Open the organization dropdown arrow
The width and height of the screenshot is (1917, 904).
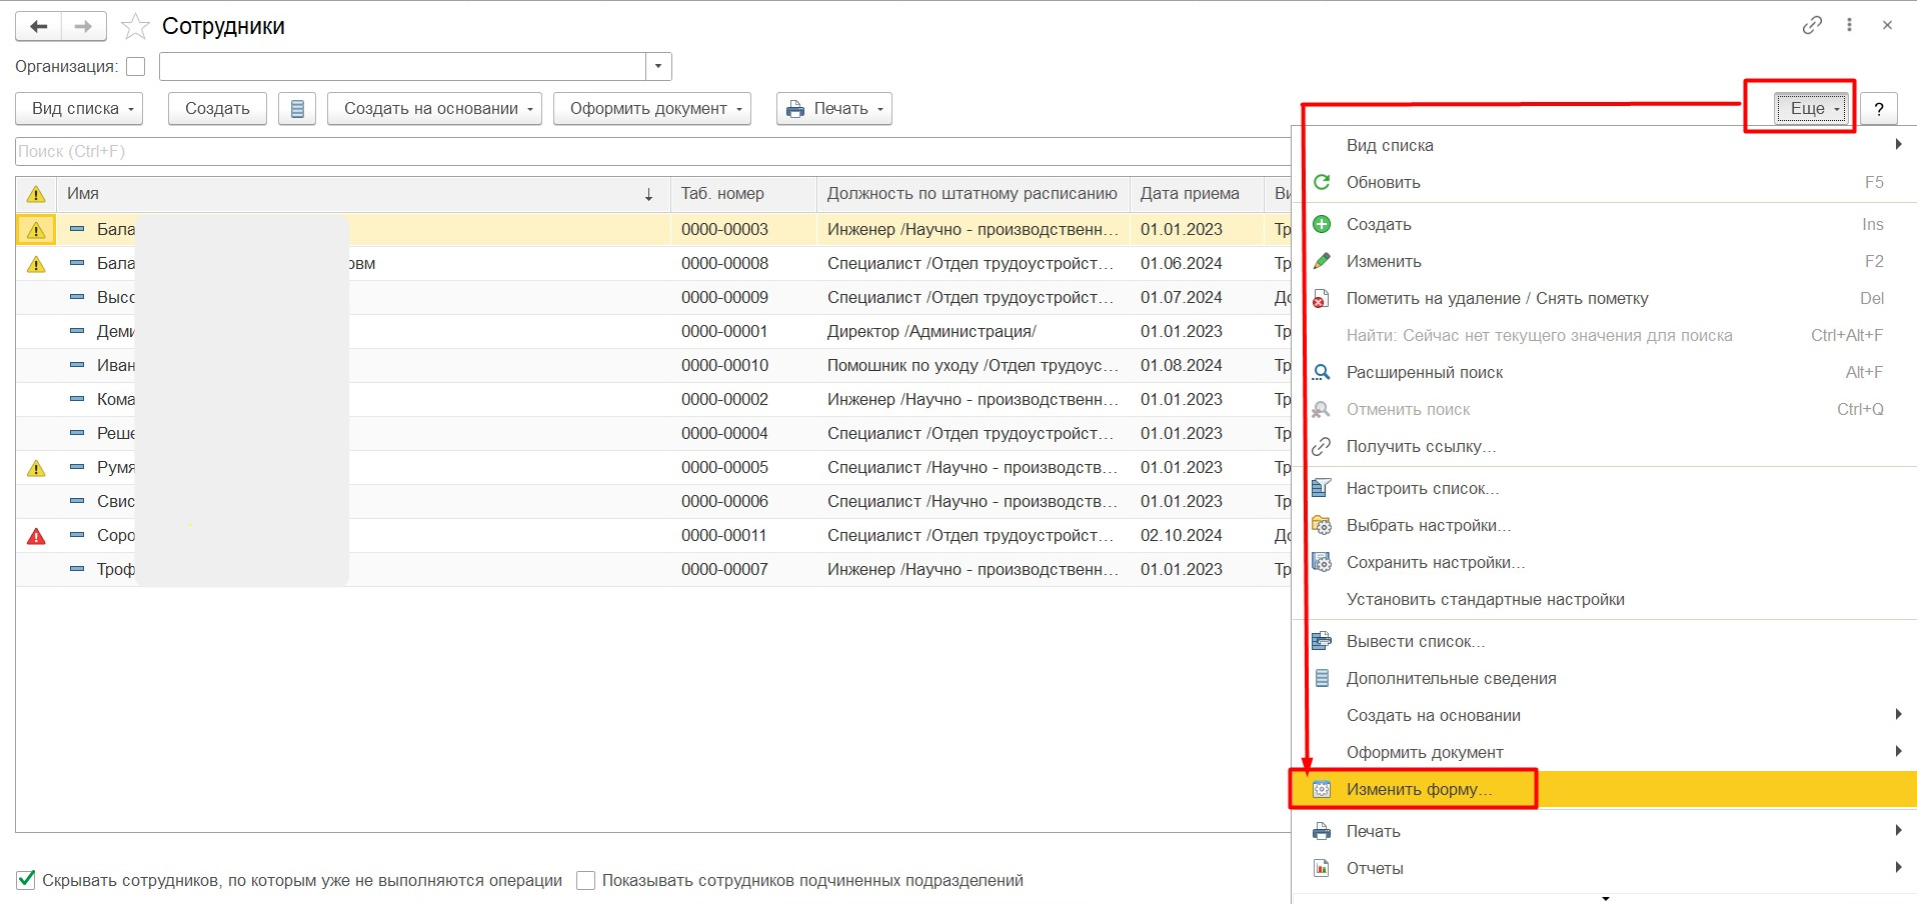coord(658,66)
